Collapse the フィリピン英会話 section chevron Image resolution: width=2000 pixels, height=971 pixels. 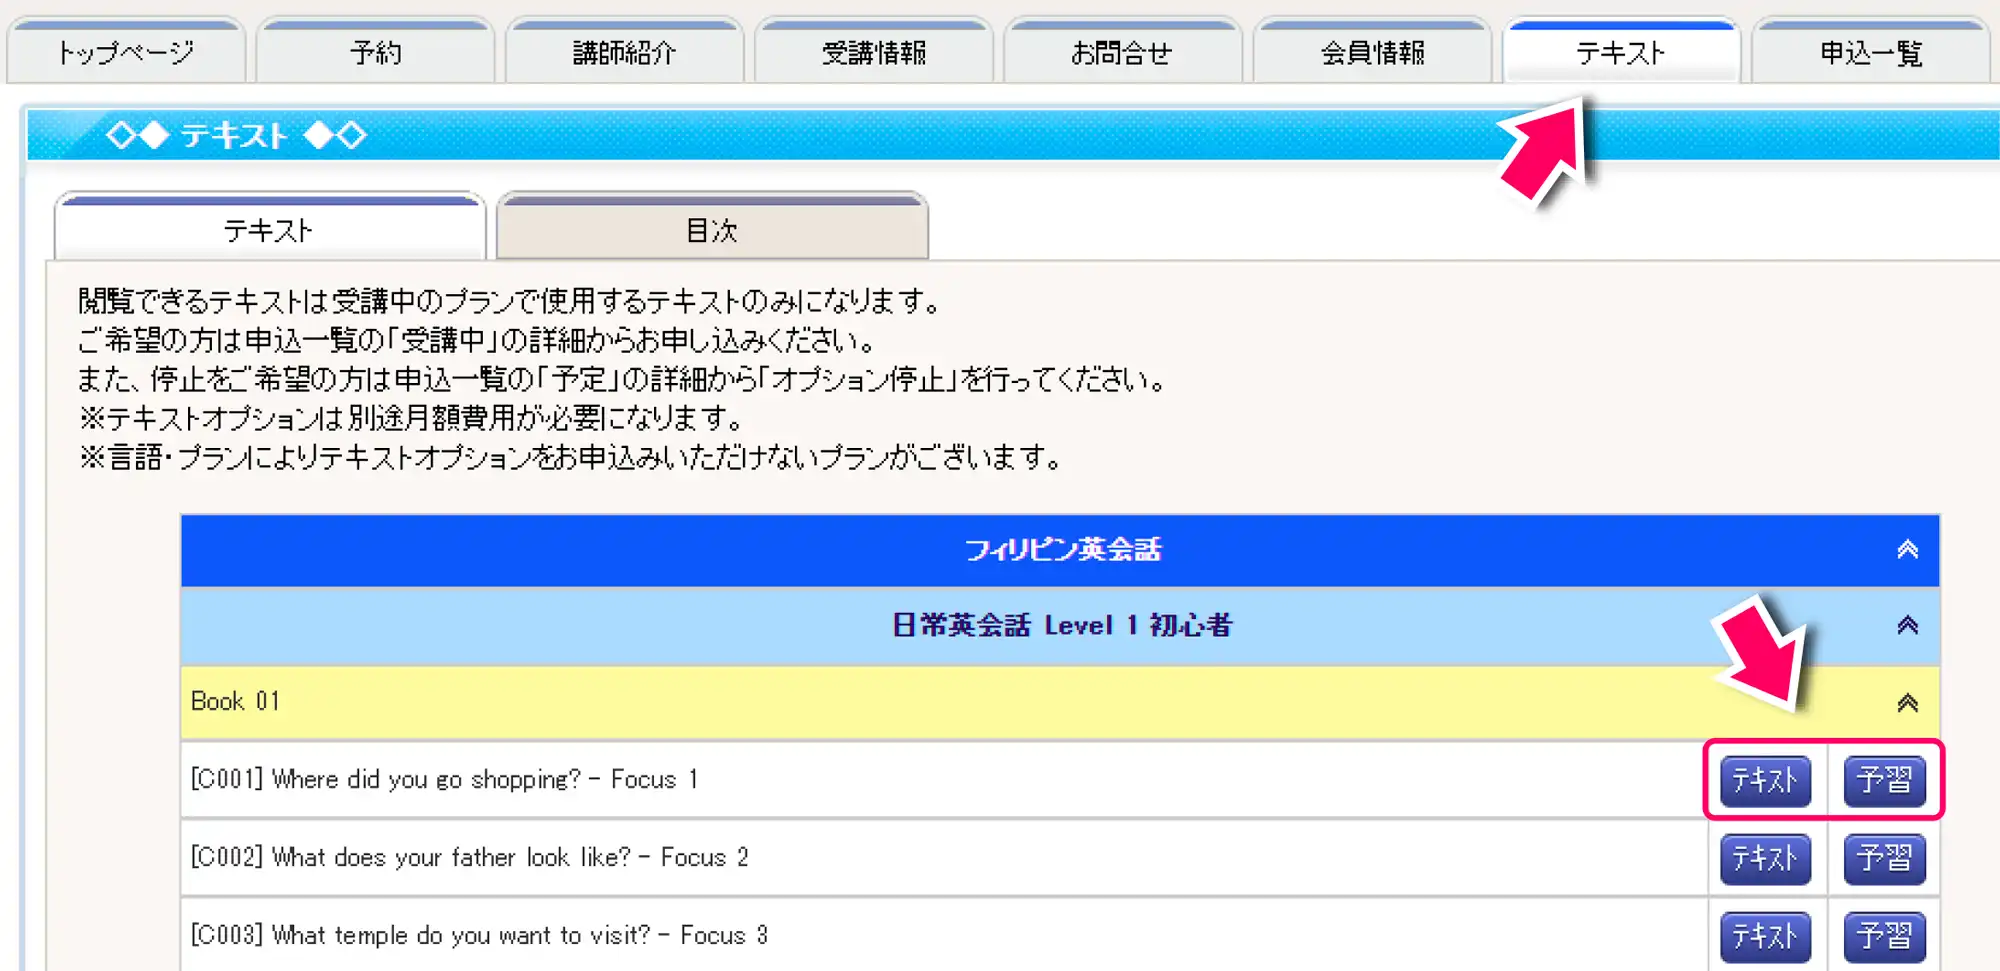click(x=1907, y=549)
